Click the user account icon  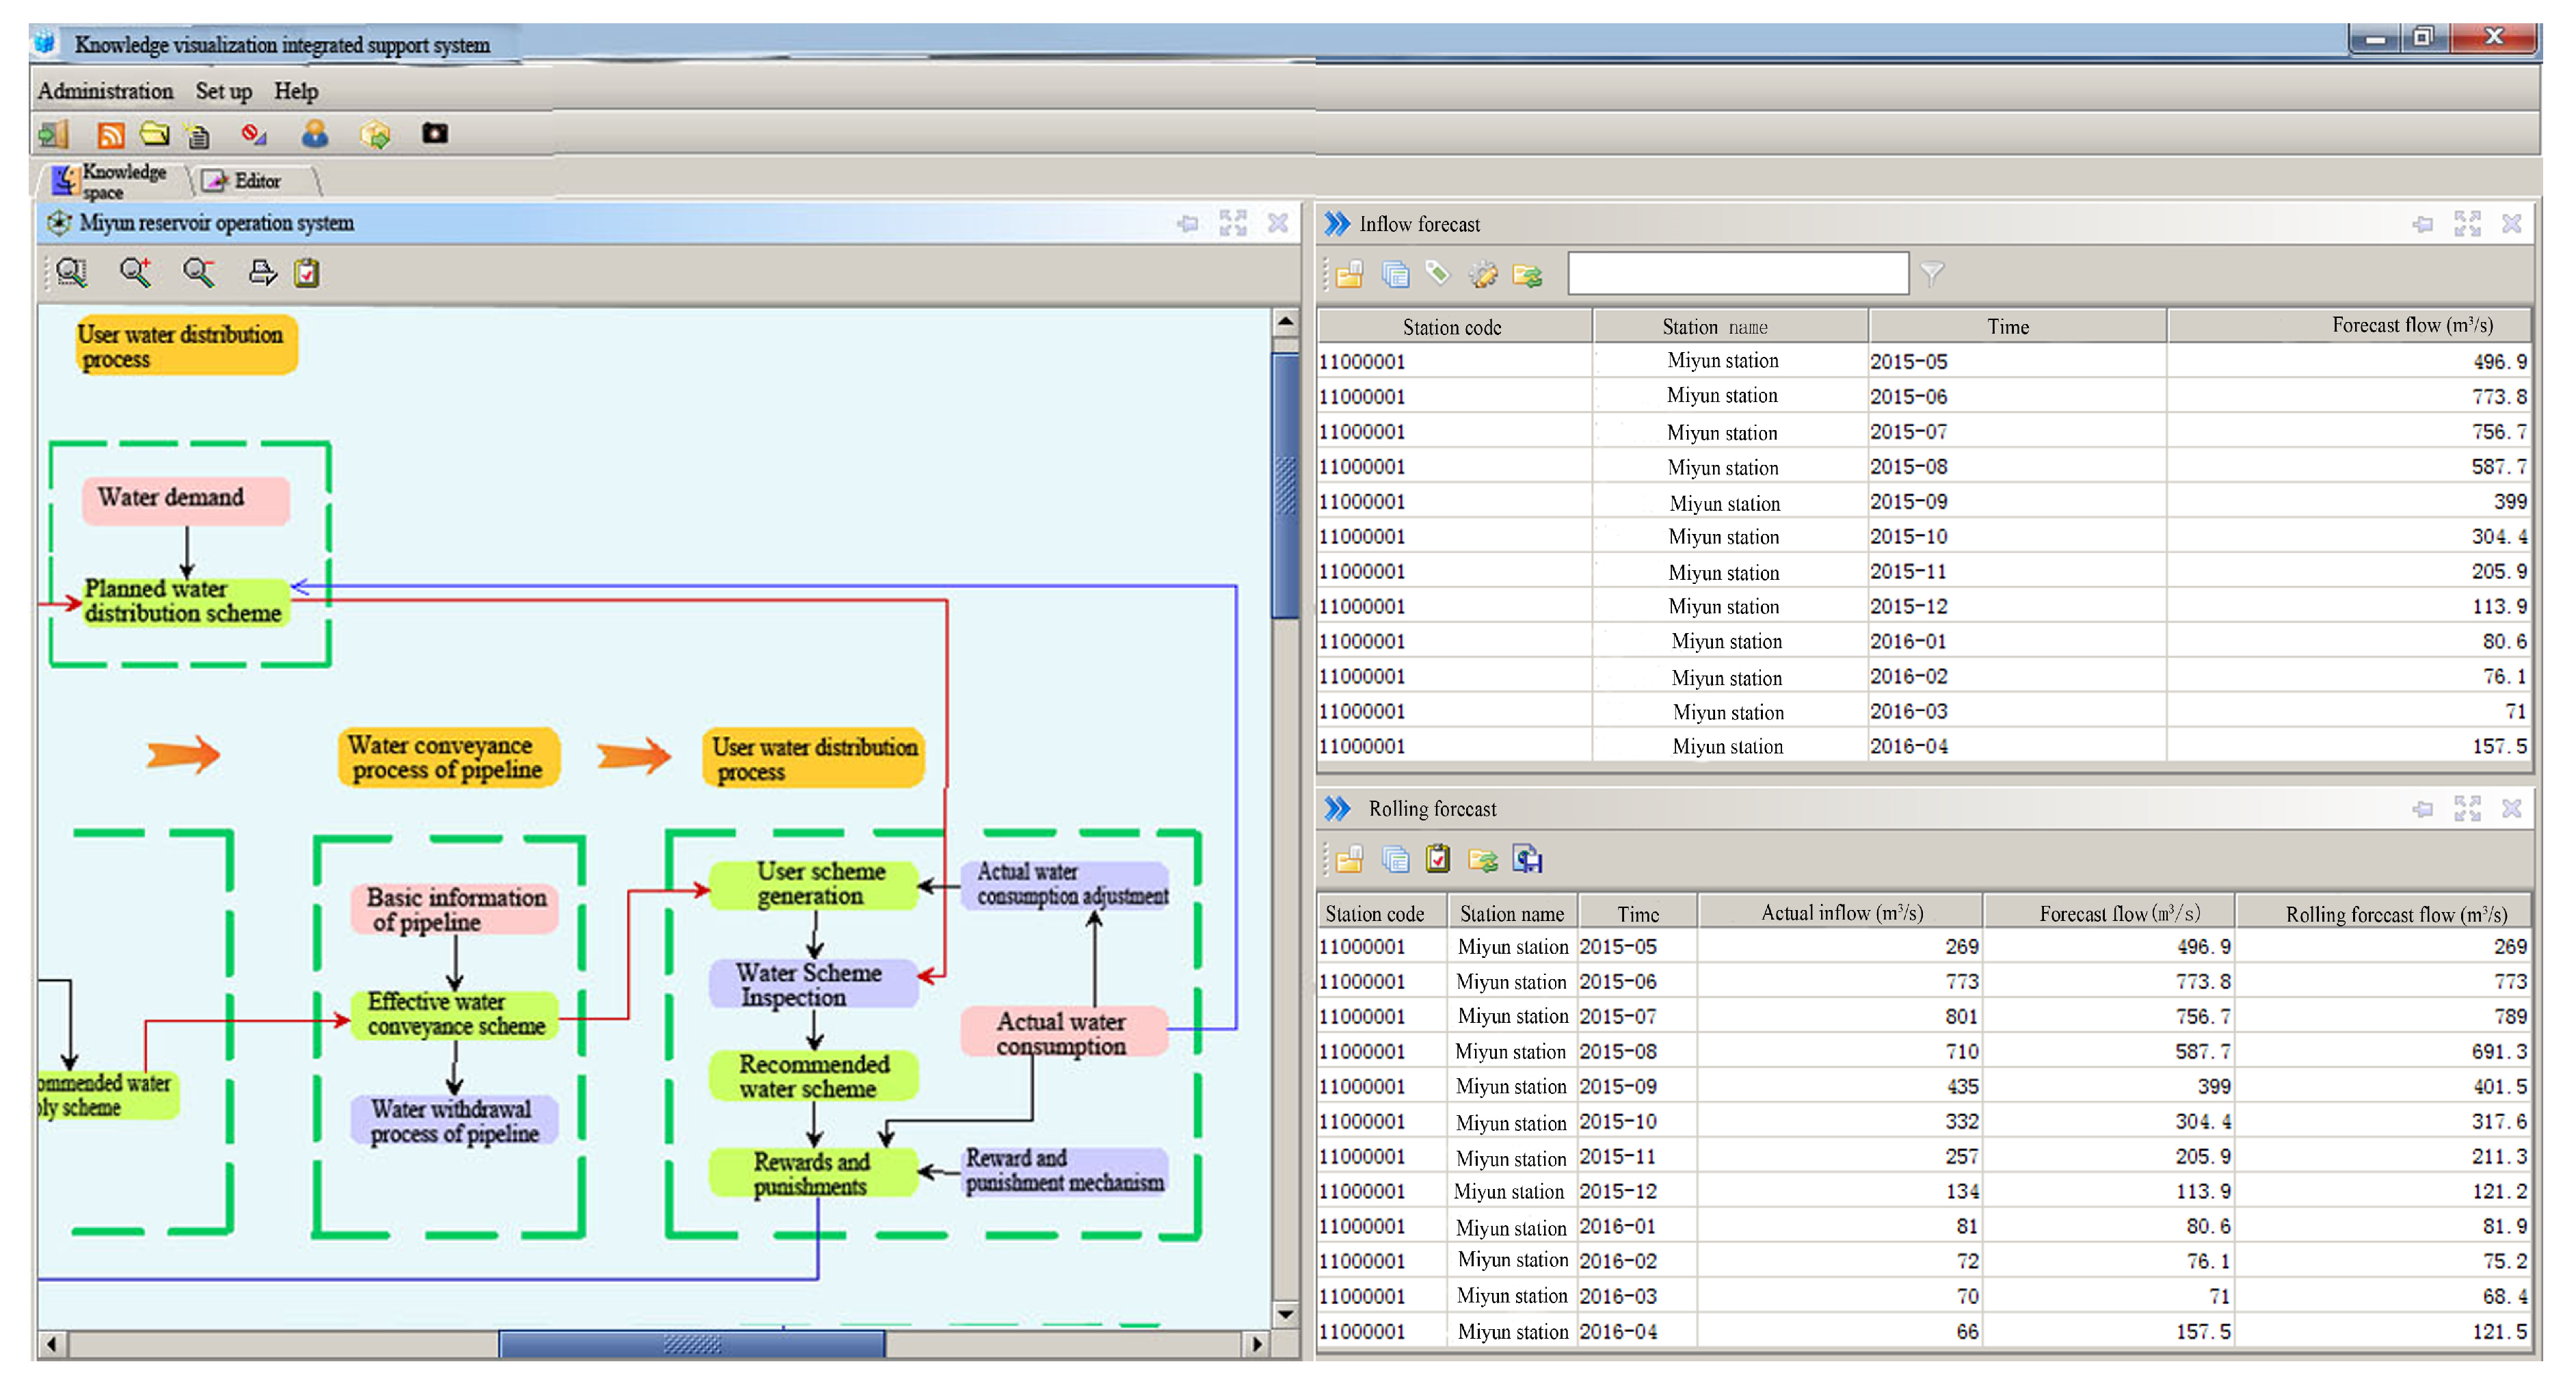point(315,134)
